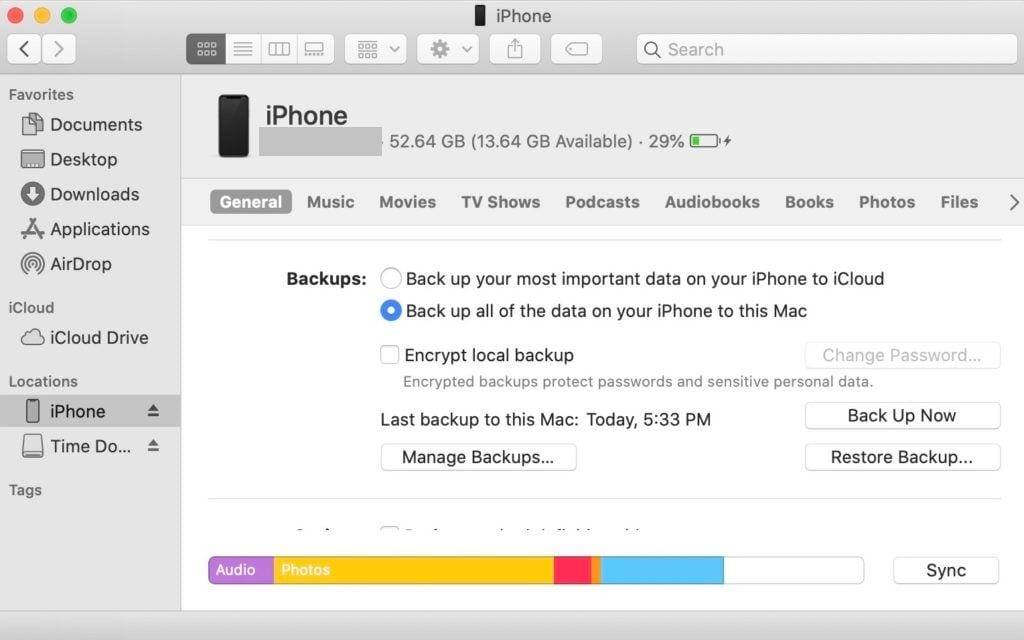Click the 52.64 GB storage info text
The width and height of the screenshot is (1024, 640).
[511, 141]
